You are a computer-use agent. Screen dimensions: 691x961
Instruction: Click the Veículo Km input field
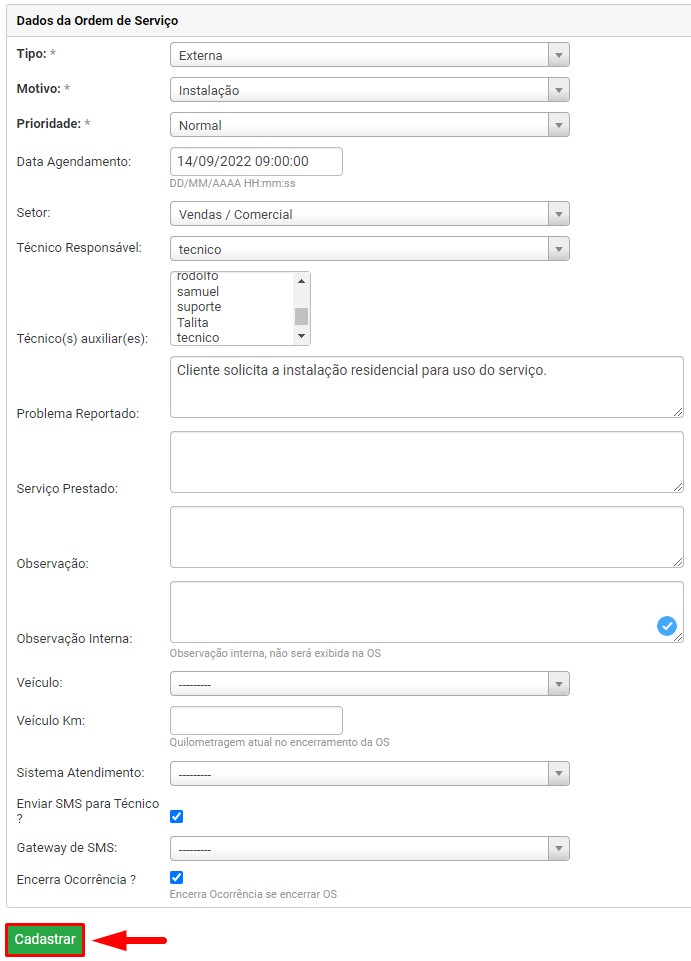(x=256, y=720)
